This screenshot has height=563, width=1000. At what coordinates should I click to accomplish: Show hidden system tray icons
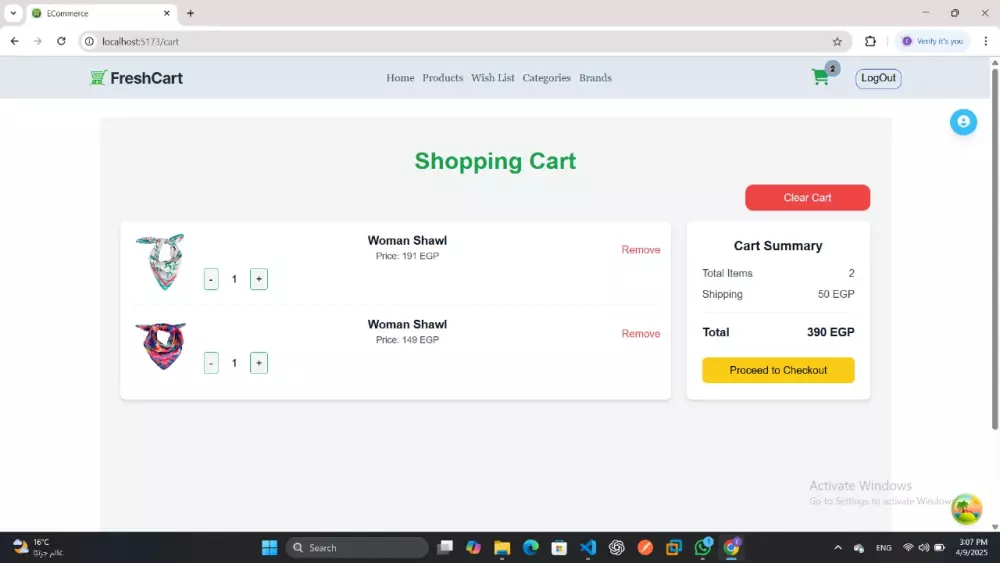coord(838,548)
